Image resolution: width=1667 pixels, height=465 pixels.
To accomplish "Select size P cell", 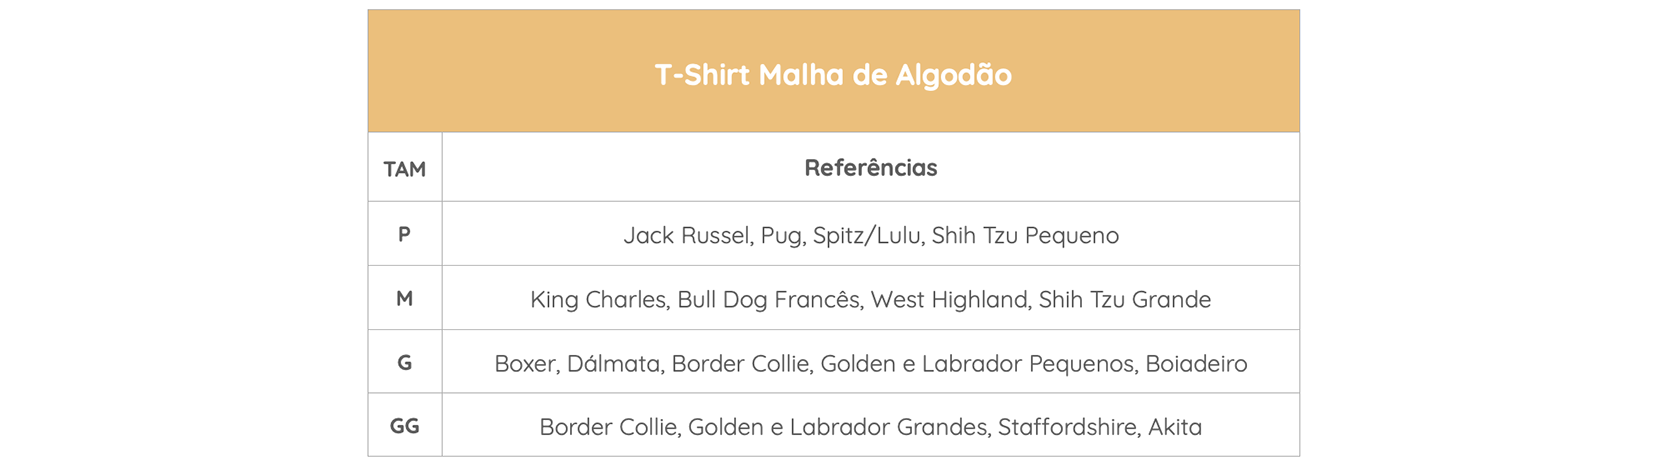I will click(x=405, y=234).
